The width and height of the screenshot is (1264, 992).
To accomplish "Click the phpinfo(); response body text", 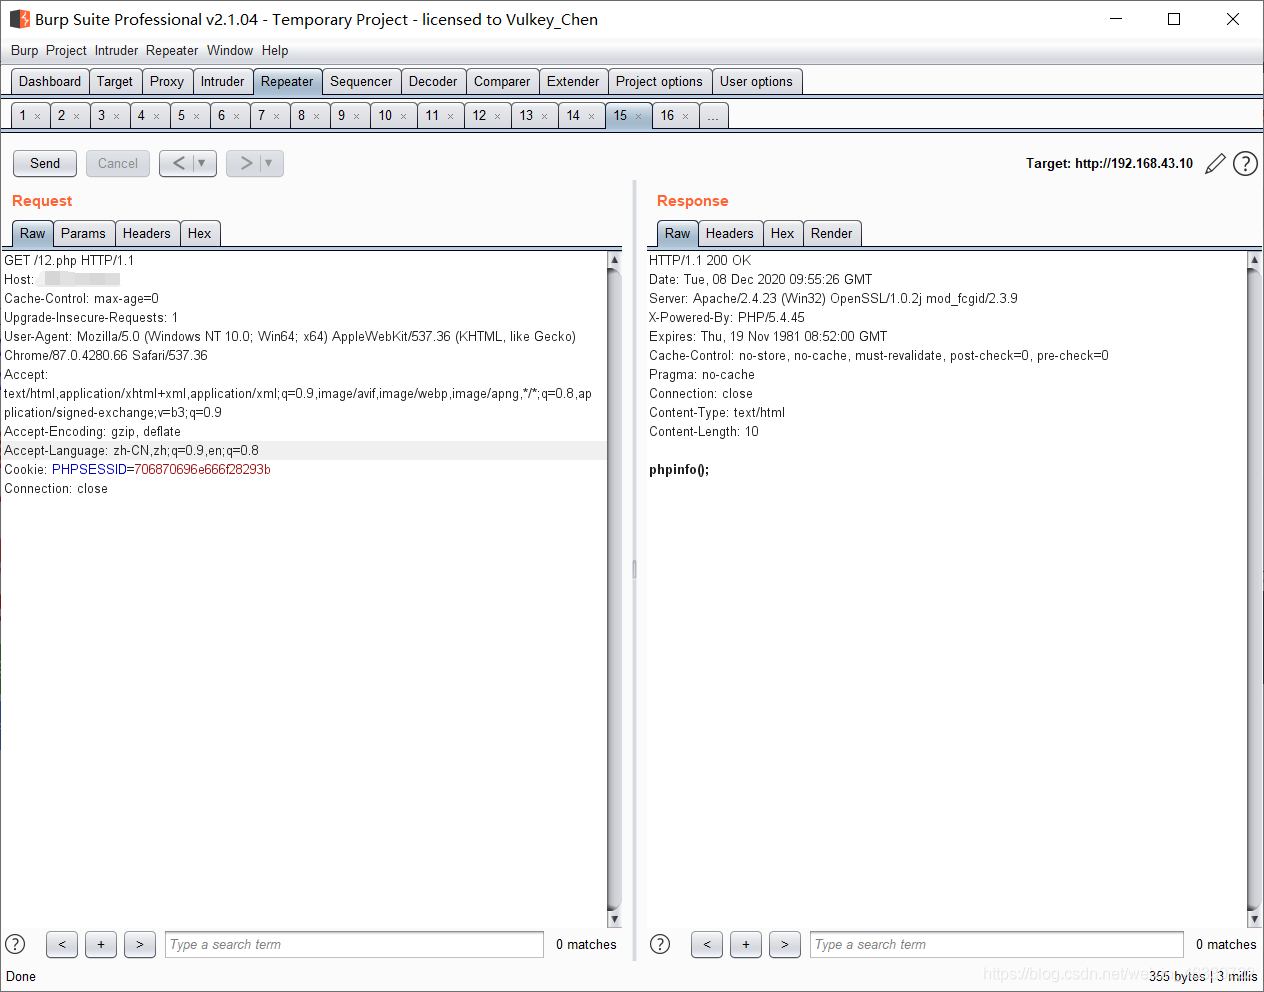I will tap(679, 470).
